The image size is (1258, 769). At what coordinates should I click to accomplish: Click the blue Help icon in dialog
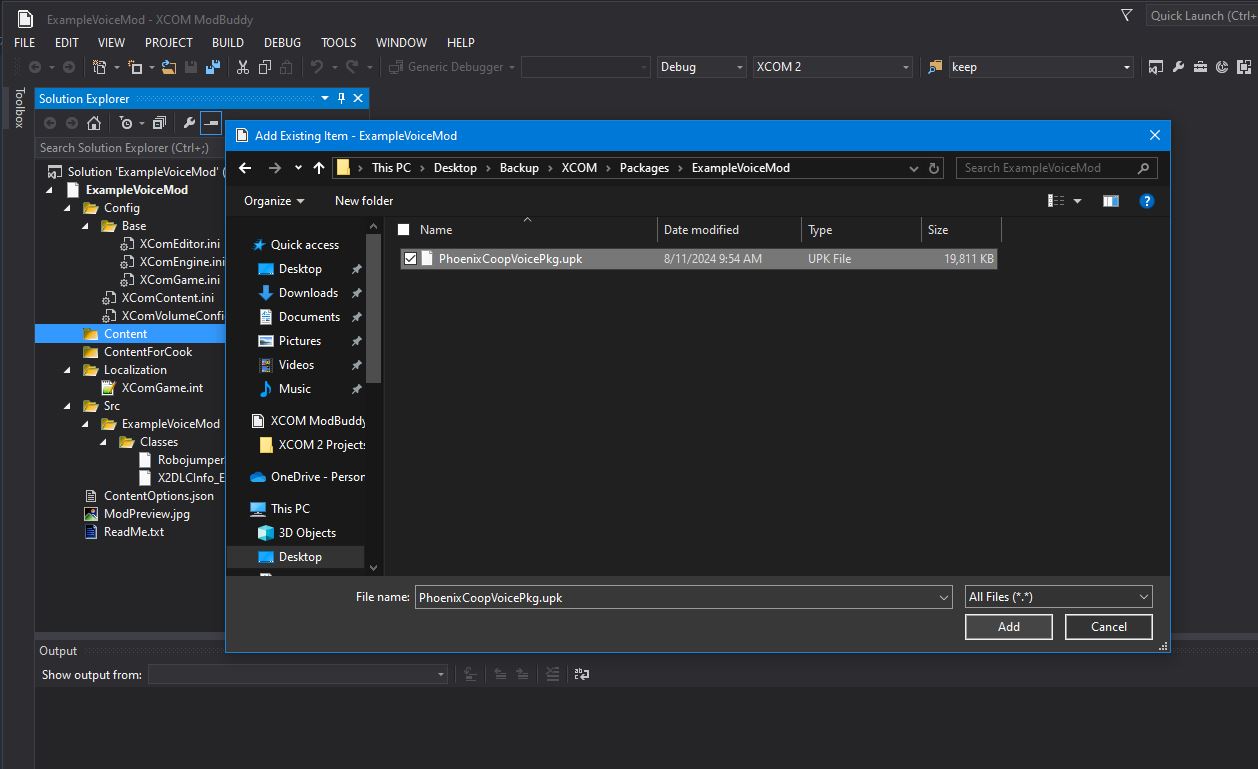pyautogui.click(x=1147, y=201)
